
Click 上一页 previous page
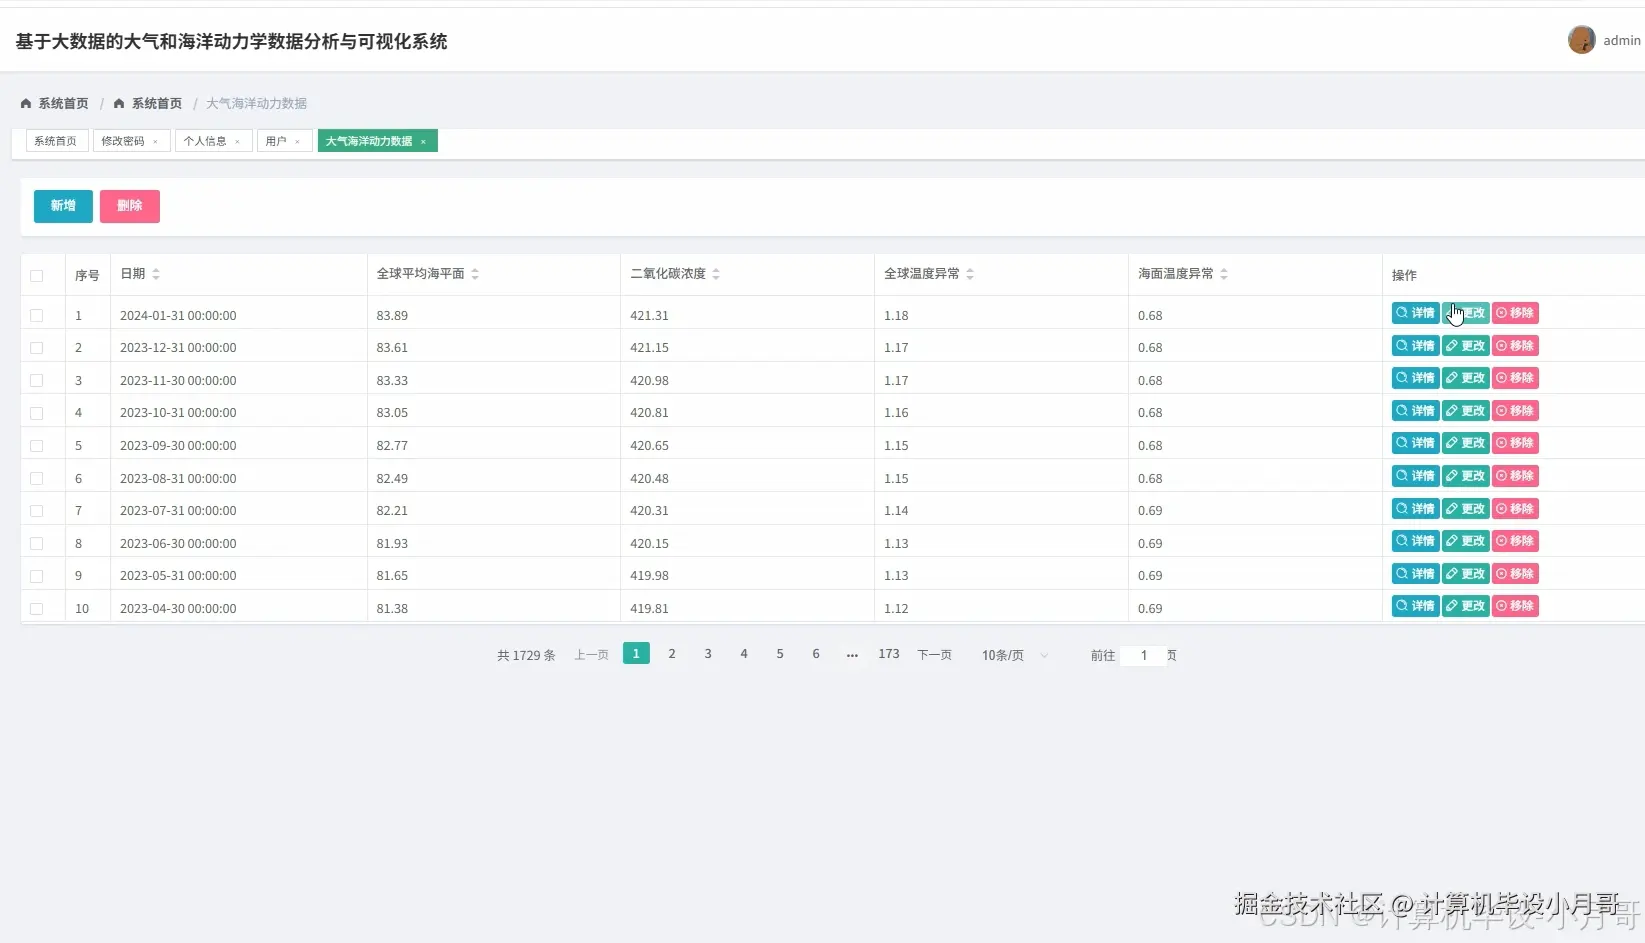coord(592,655)
